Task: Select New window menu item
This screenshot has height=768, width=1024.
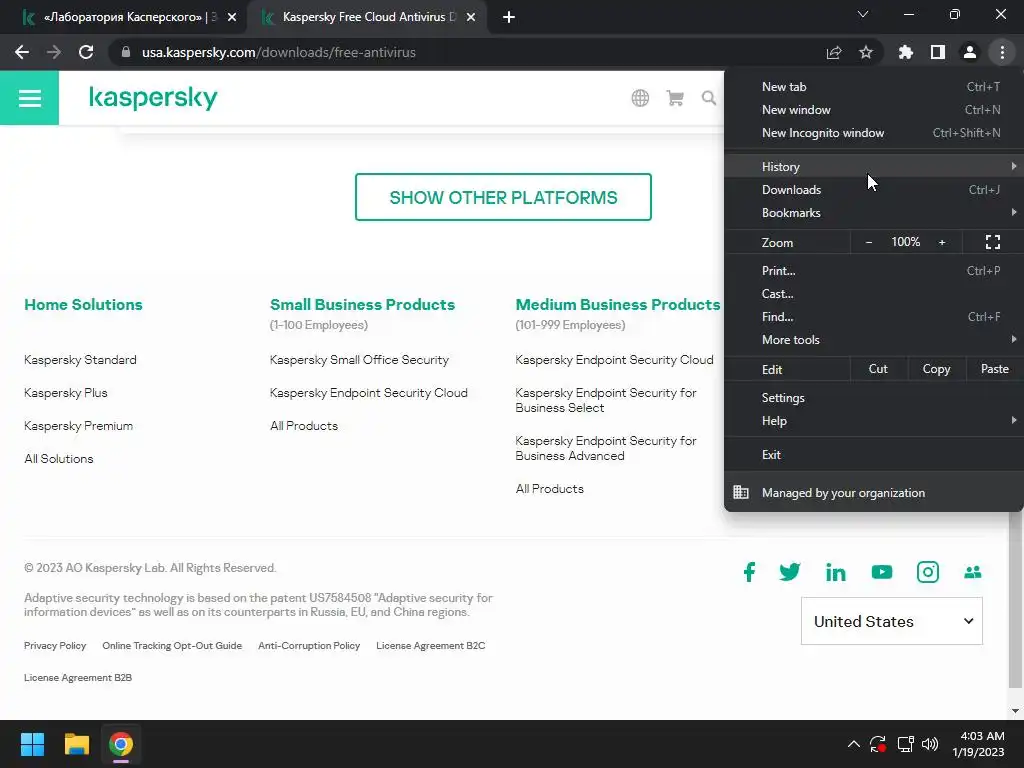Action: click(874, 110)
